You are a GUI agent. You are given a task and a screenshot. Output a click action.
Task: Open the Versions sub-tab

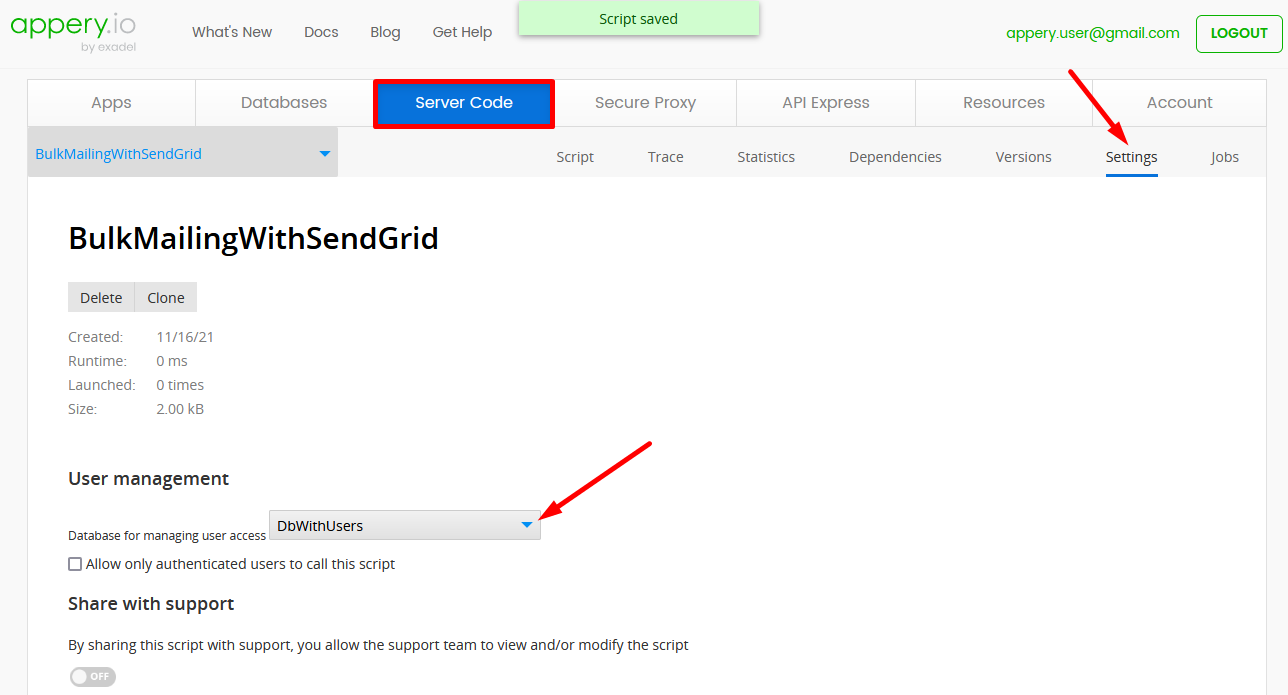click(1024, 157)
